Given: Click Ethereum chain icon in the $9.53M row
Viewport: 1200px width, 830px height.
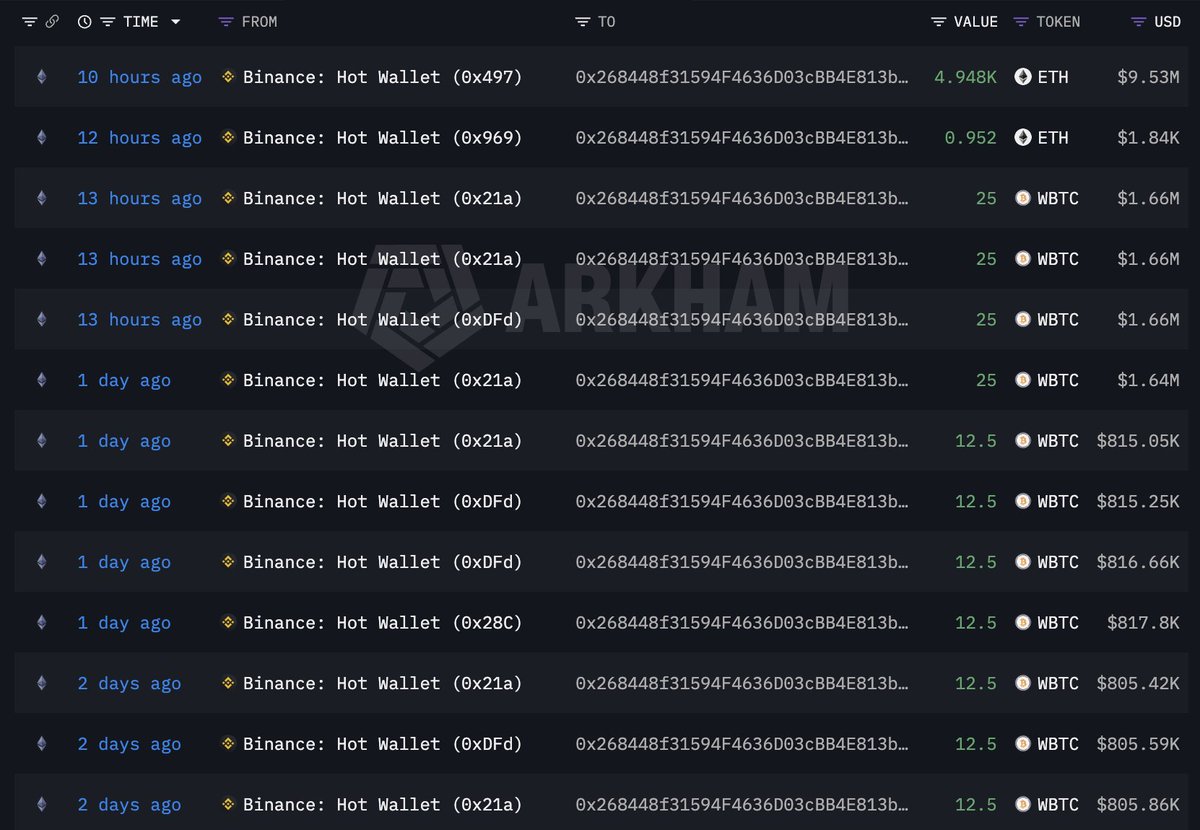Looking at the screenshot, I should coord(41,77).
